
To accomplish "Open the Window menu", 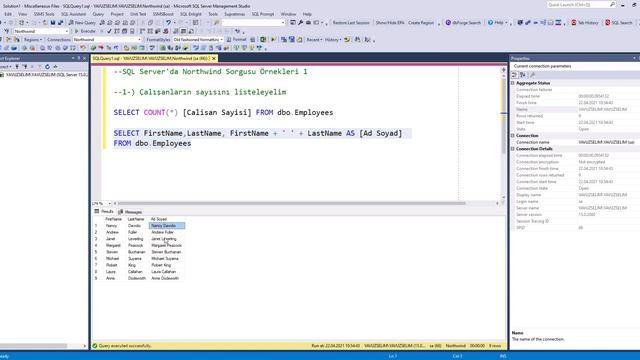I will tap(288, 14).
